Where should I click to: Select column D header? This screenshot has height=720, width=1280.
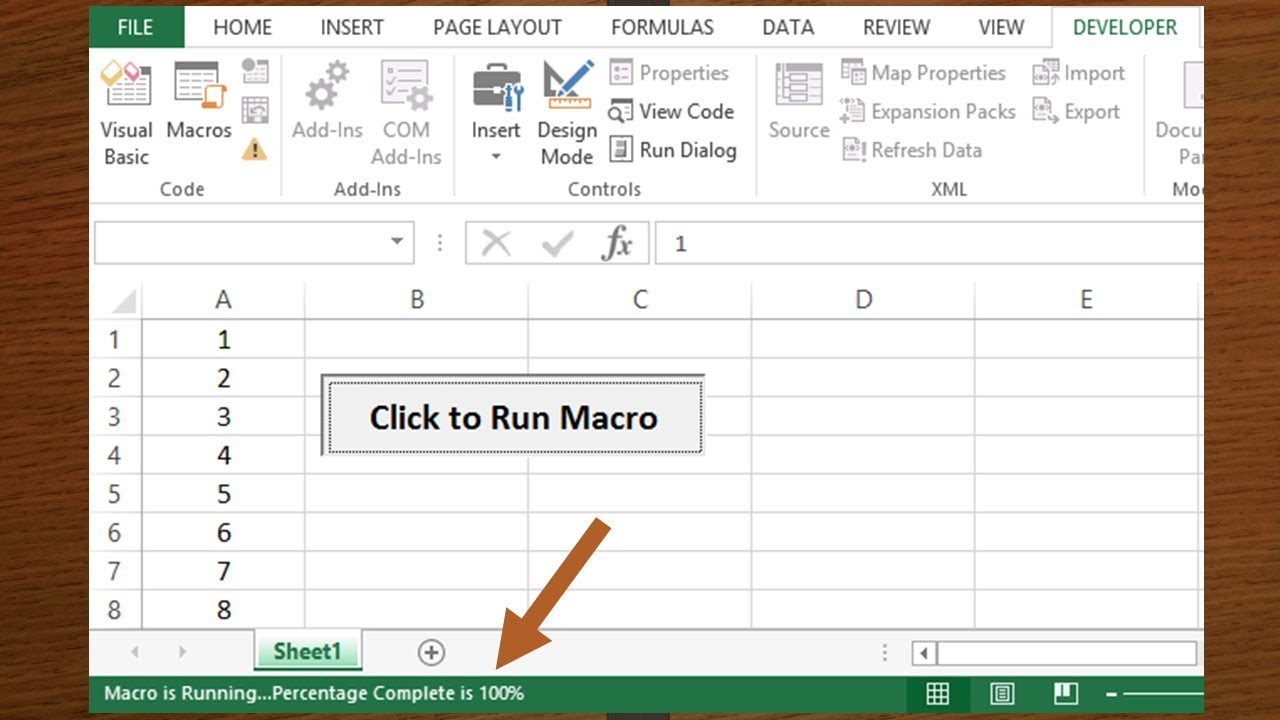(863, 299)
